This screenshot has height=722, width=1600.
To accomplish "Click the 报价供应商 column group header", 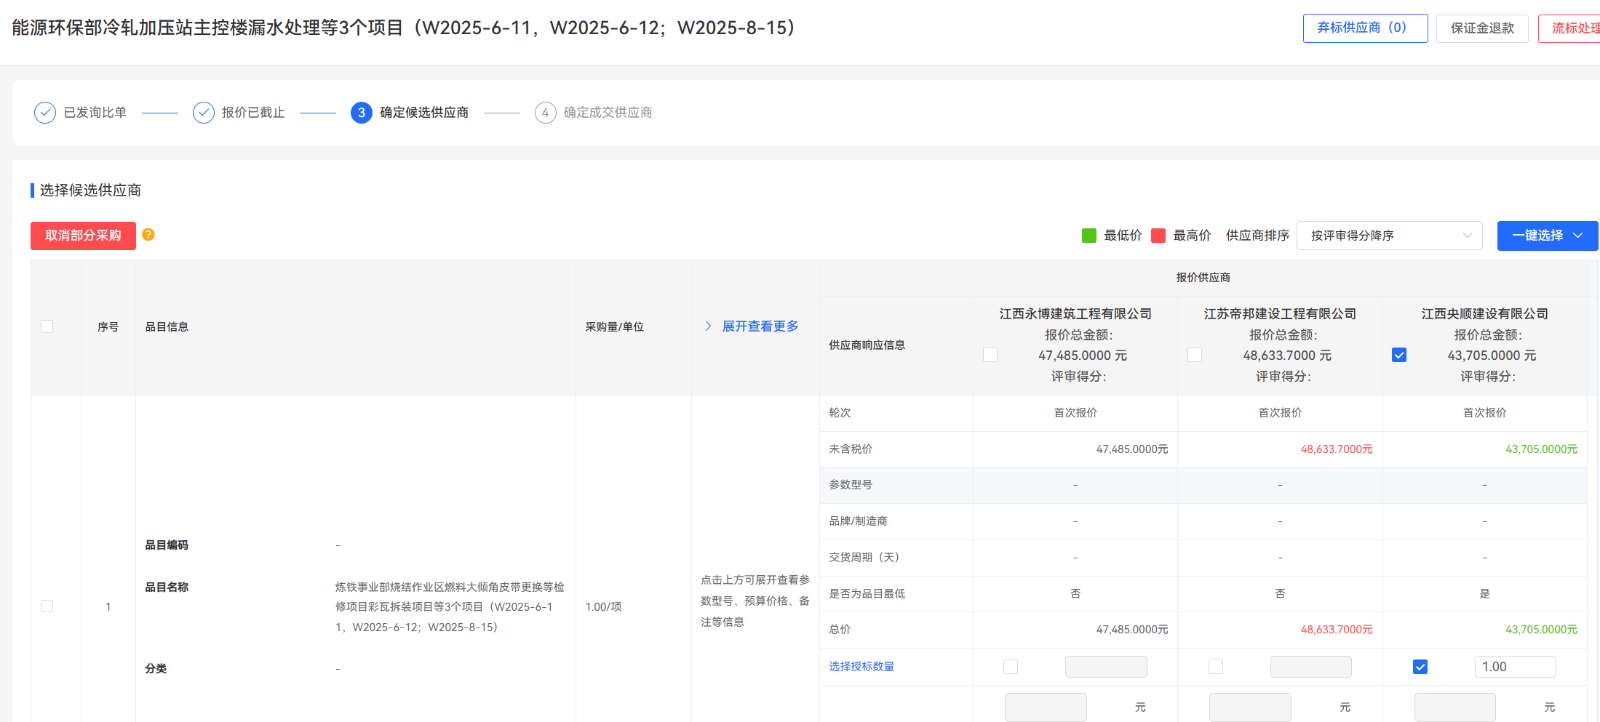I will tap(1203, 278).
